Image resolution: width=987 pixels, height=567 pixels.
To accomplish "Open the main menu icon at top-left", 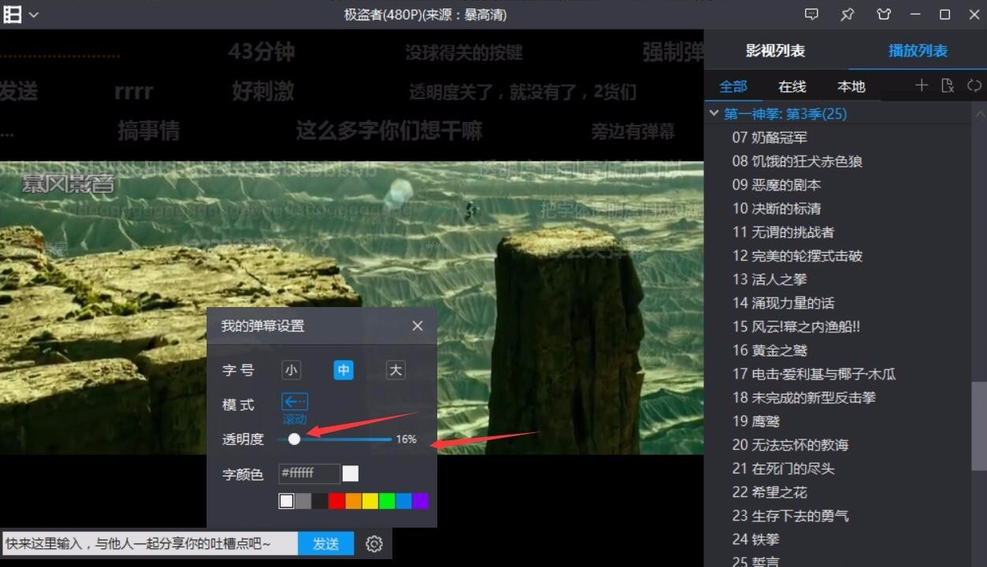I will (13, 14).
